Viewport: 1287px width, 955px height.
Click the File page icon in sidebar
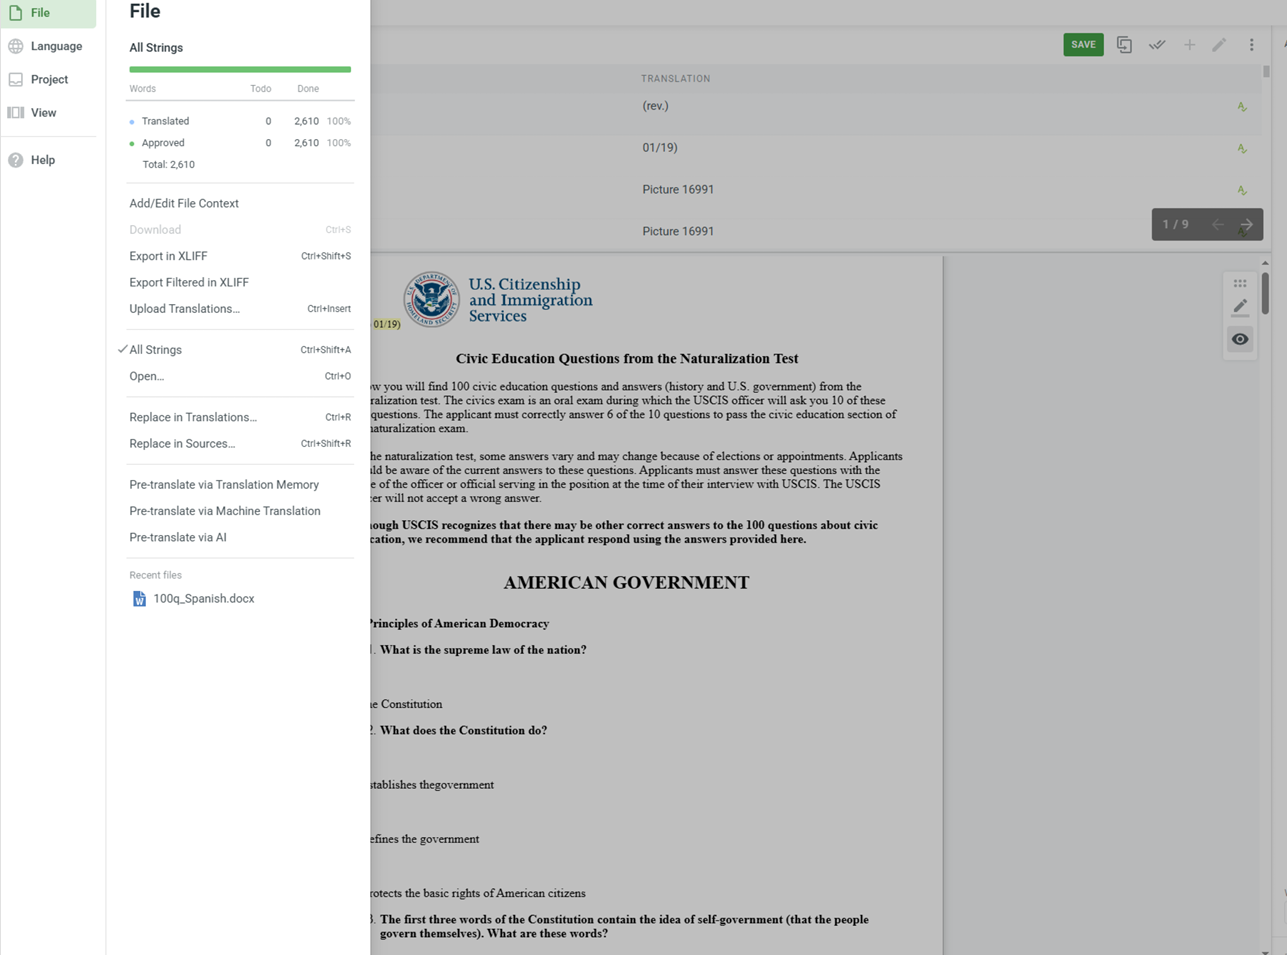[x=16, y=13]
